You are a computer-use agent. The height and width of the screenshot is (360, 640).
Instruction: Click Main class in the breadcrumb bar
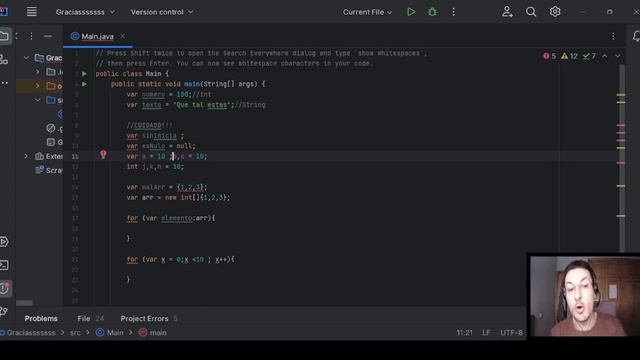[x=109, y=333]
